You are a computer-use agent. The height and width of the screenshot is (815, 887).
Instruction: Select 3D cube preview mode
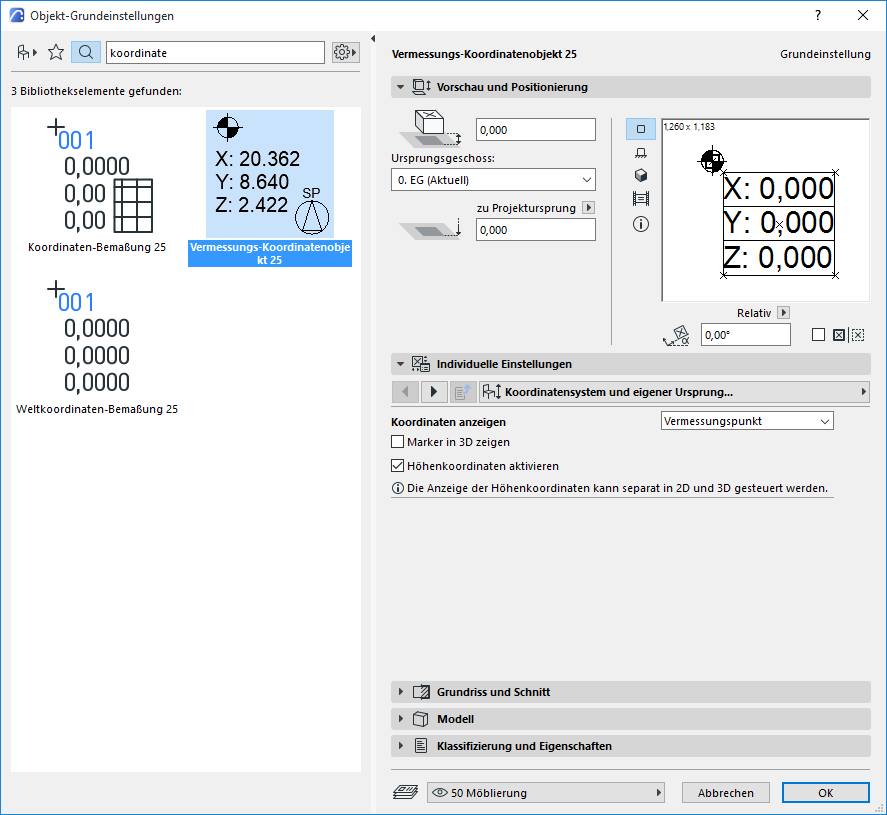(x=641, y=175)
